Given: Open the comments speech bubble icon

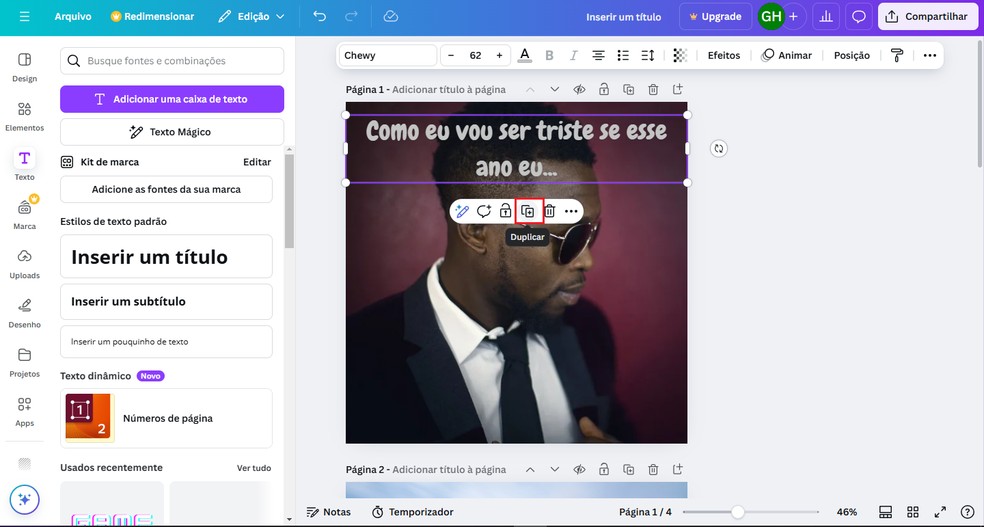Looking at the screenshot, I should [x=858, y=17].
